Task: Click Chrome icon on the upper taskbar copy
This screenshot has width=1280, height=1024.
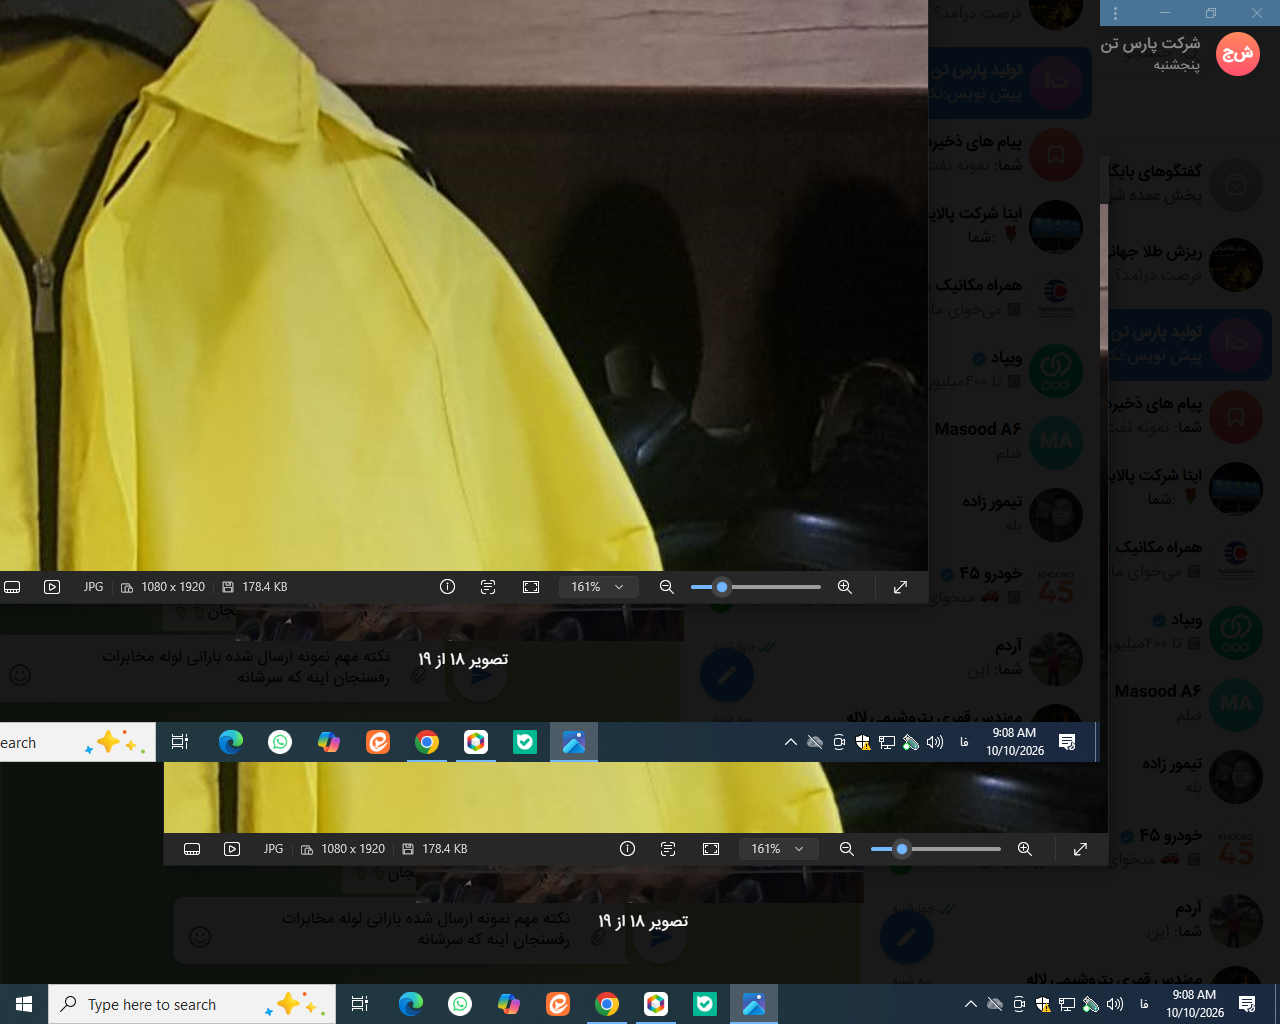Action: [x=427, y=742]
